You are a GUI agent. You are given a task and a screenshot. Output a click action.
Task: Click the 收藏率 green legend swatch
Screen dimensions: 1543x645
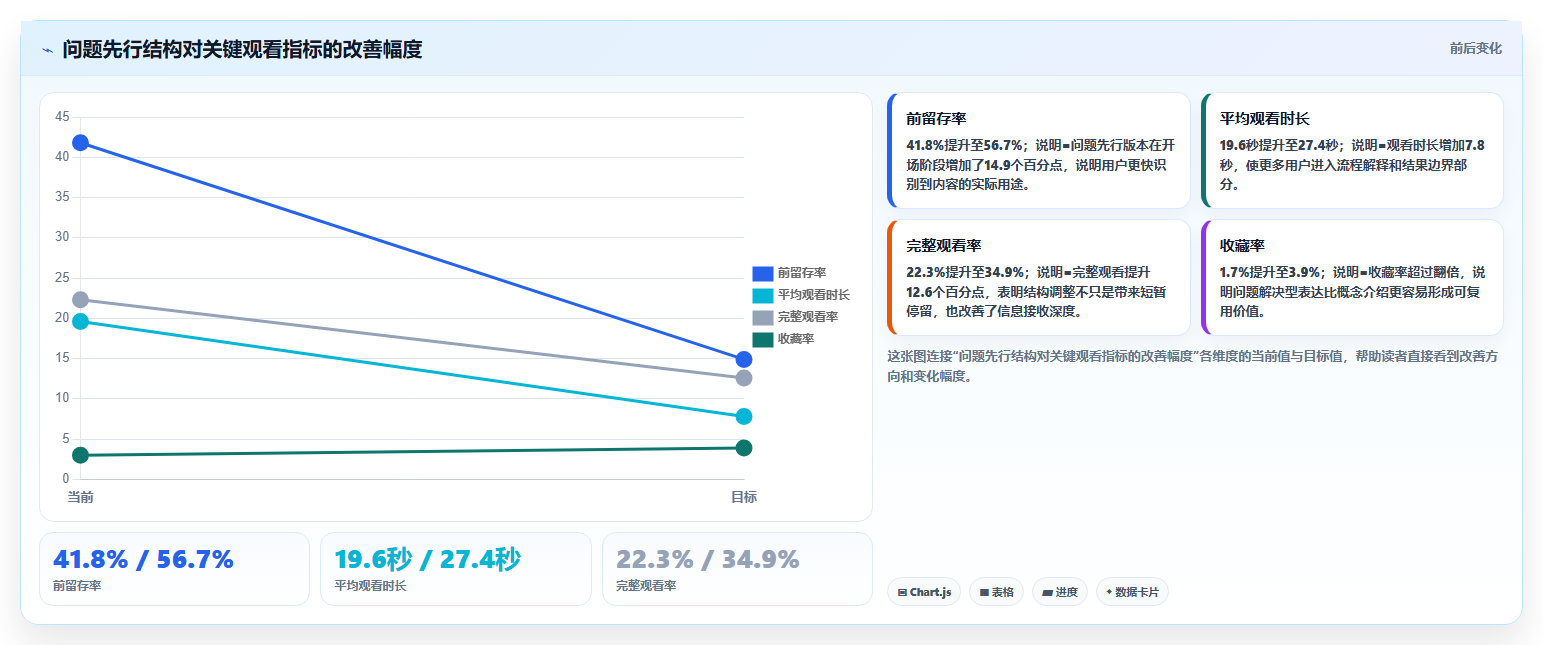763,339
